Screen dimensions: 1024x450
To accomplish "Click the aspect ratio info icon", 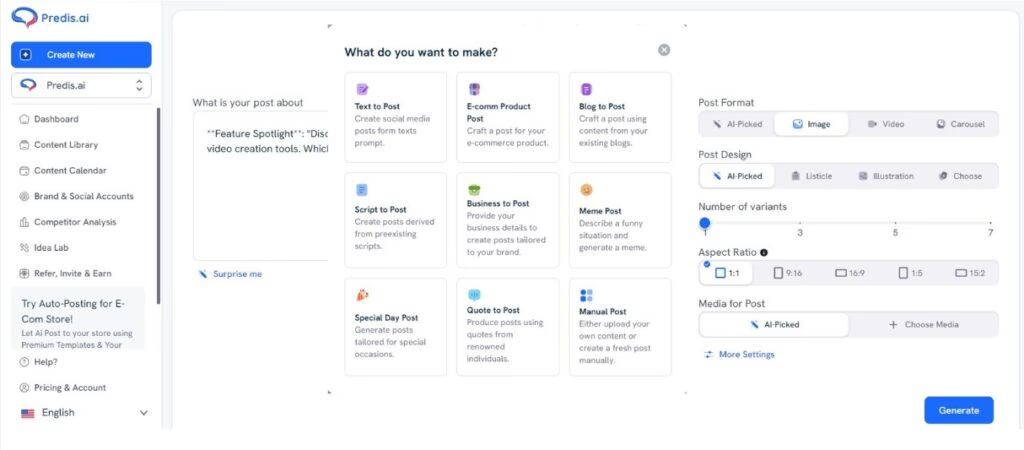I will click(765, 253).
